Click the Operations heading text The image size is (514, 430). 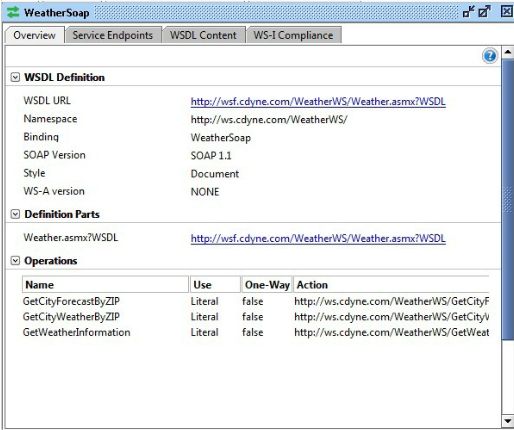[x=51, y=261]
